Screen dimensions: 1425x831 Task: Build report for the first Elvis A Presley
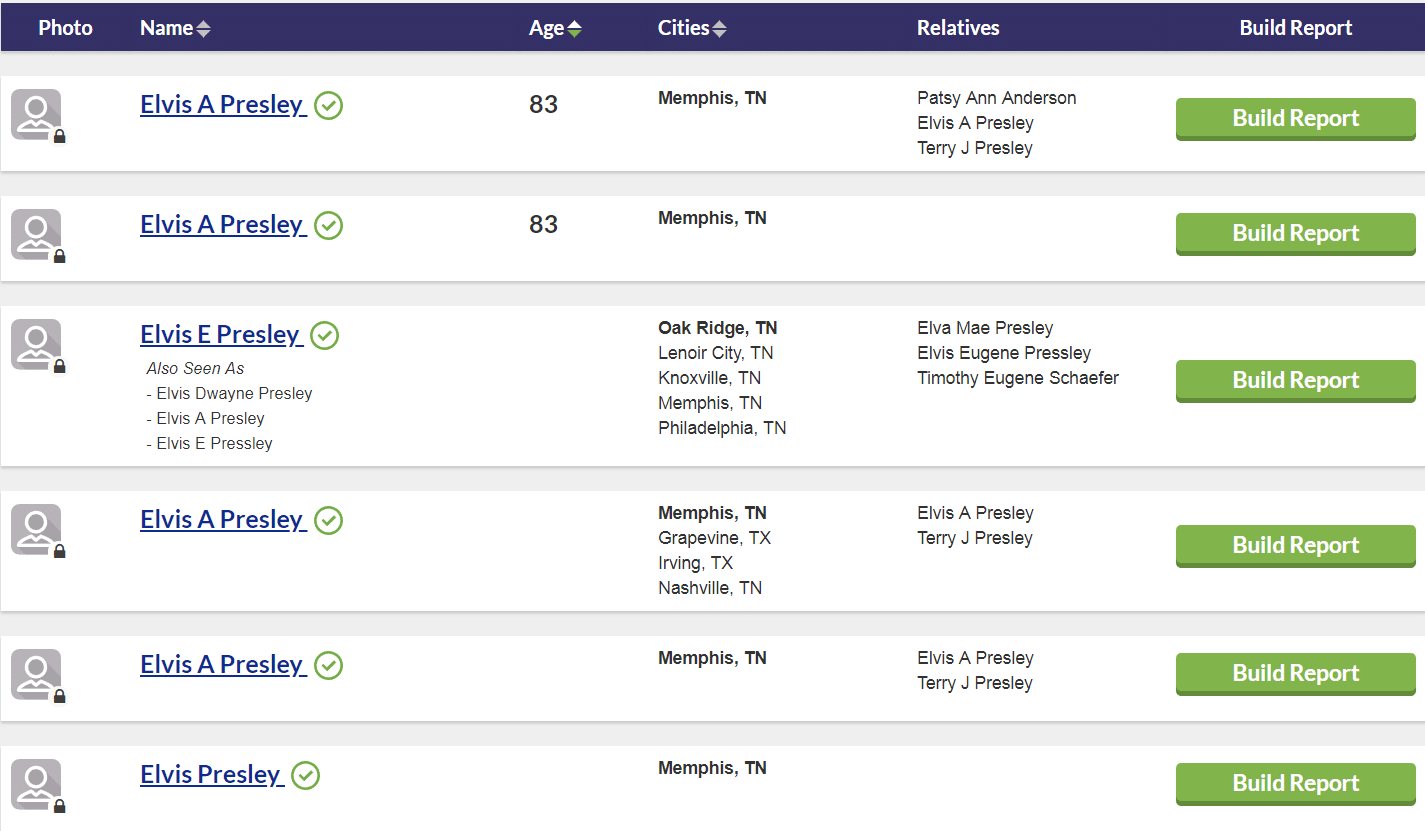click(x=1295, y=118)
